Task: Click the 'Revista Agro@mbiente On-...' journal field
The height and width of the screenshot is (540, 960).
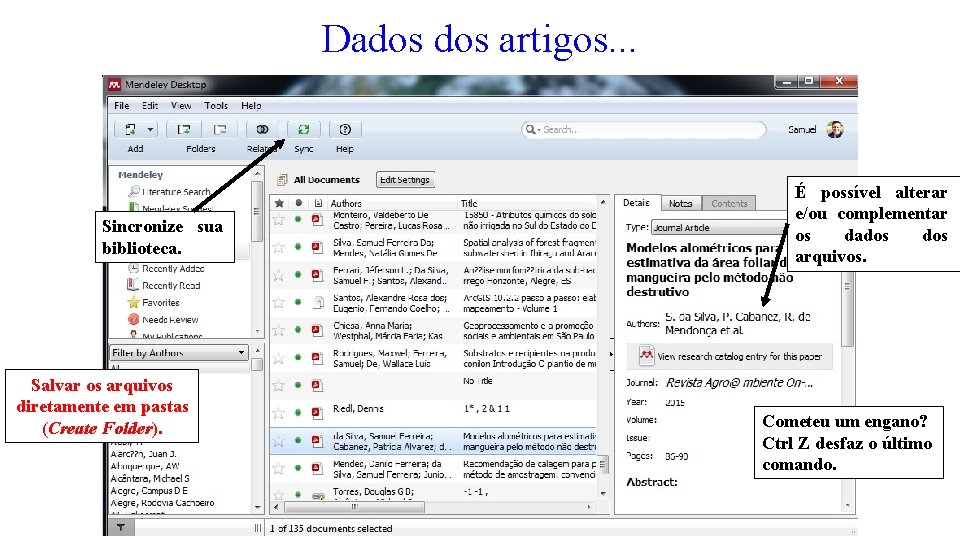Action: coord(739,382)
